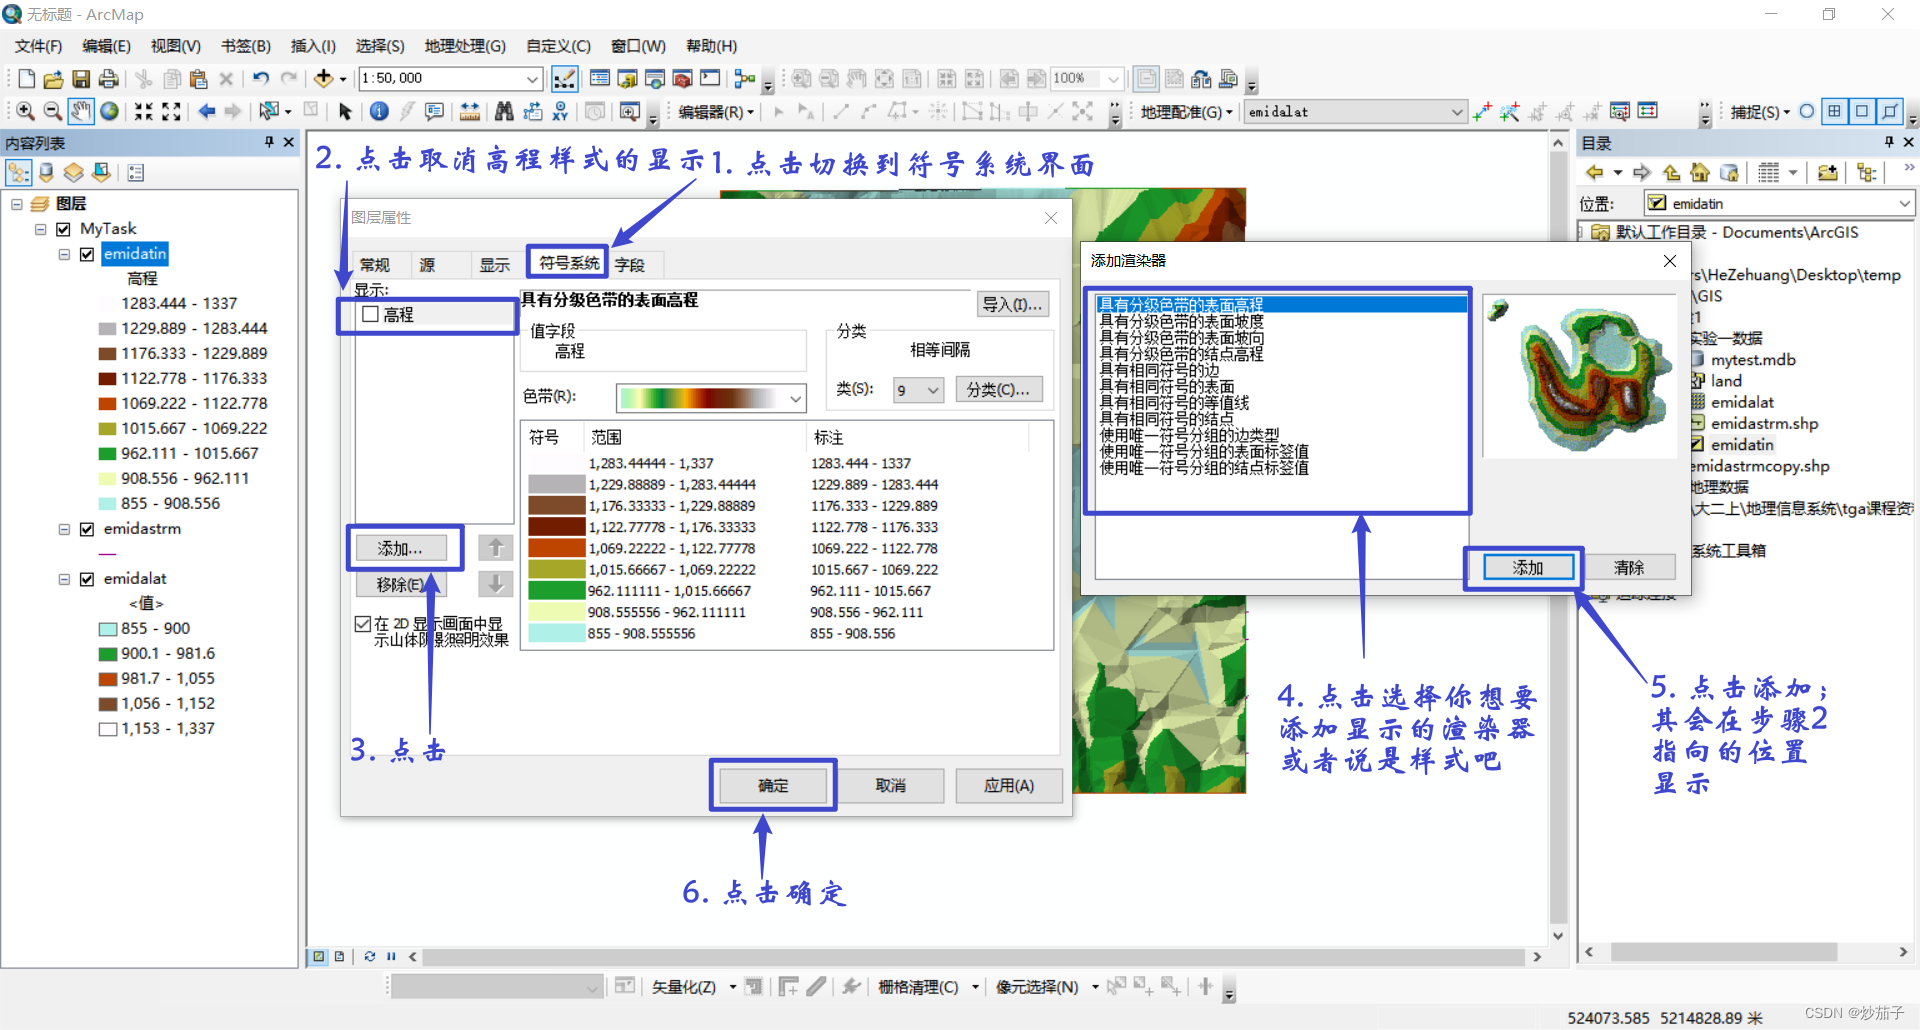Viewport: 1920px width, 1030px height.
Task: Click the Full Extent globe icon
Action: pos(109,111)
